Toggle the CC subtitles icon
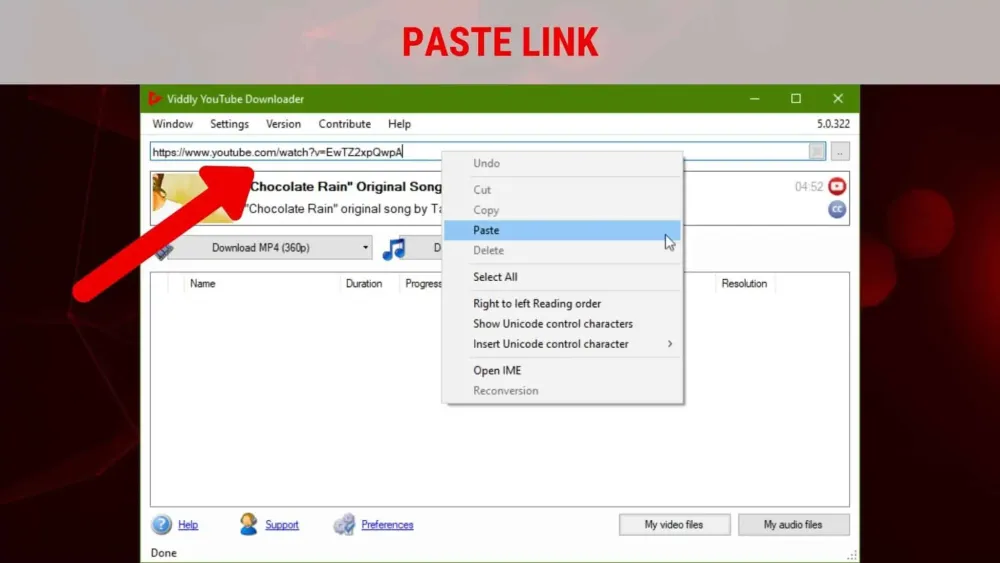This screenshot has width=1000, height=563. 837,209
